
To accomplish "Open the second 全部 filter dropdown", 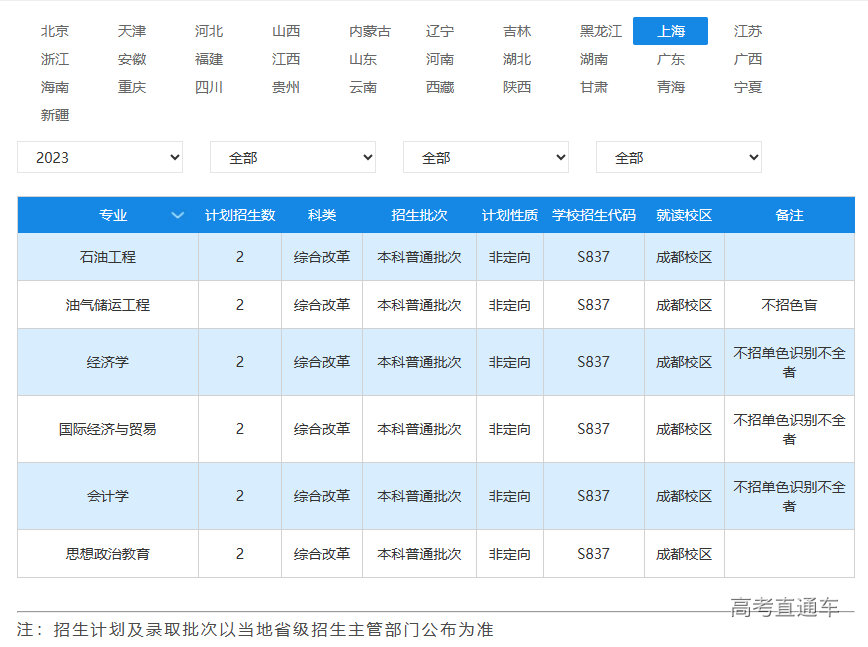I will (292, 157).
